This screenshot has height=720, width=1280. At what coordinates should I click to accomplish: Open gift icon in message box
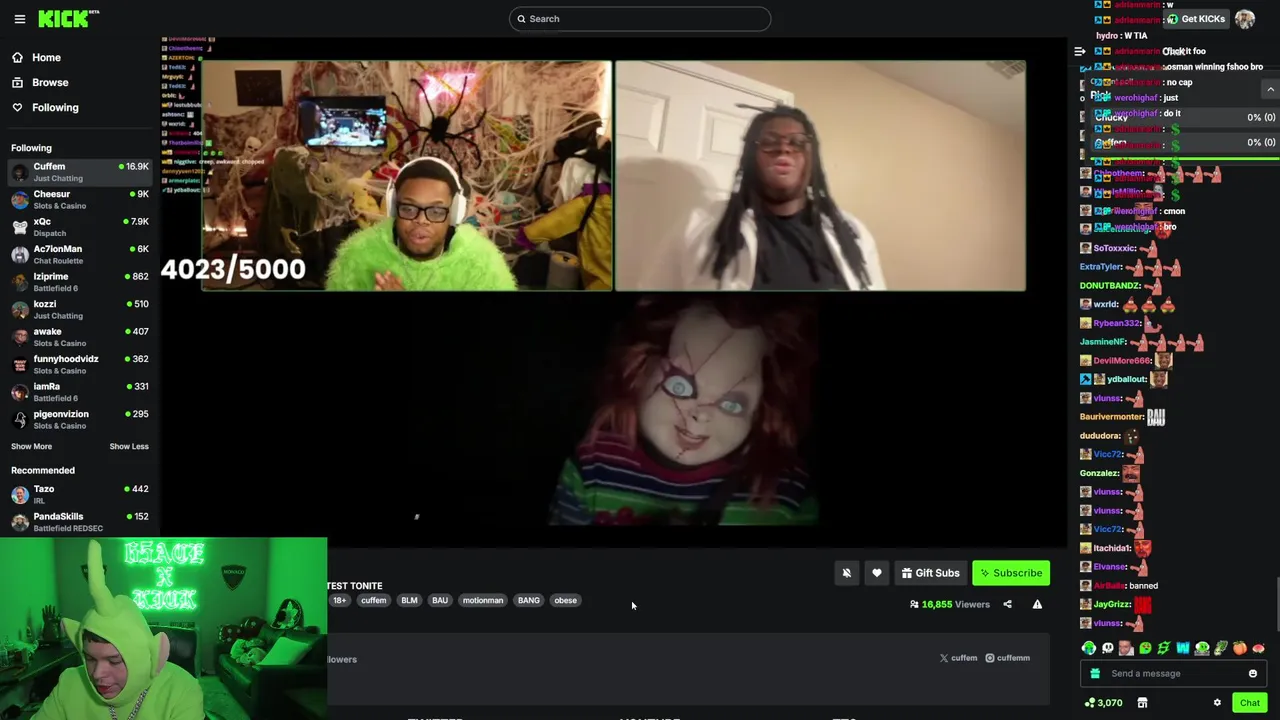1095,674
